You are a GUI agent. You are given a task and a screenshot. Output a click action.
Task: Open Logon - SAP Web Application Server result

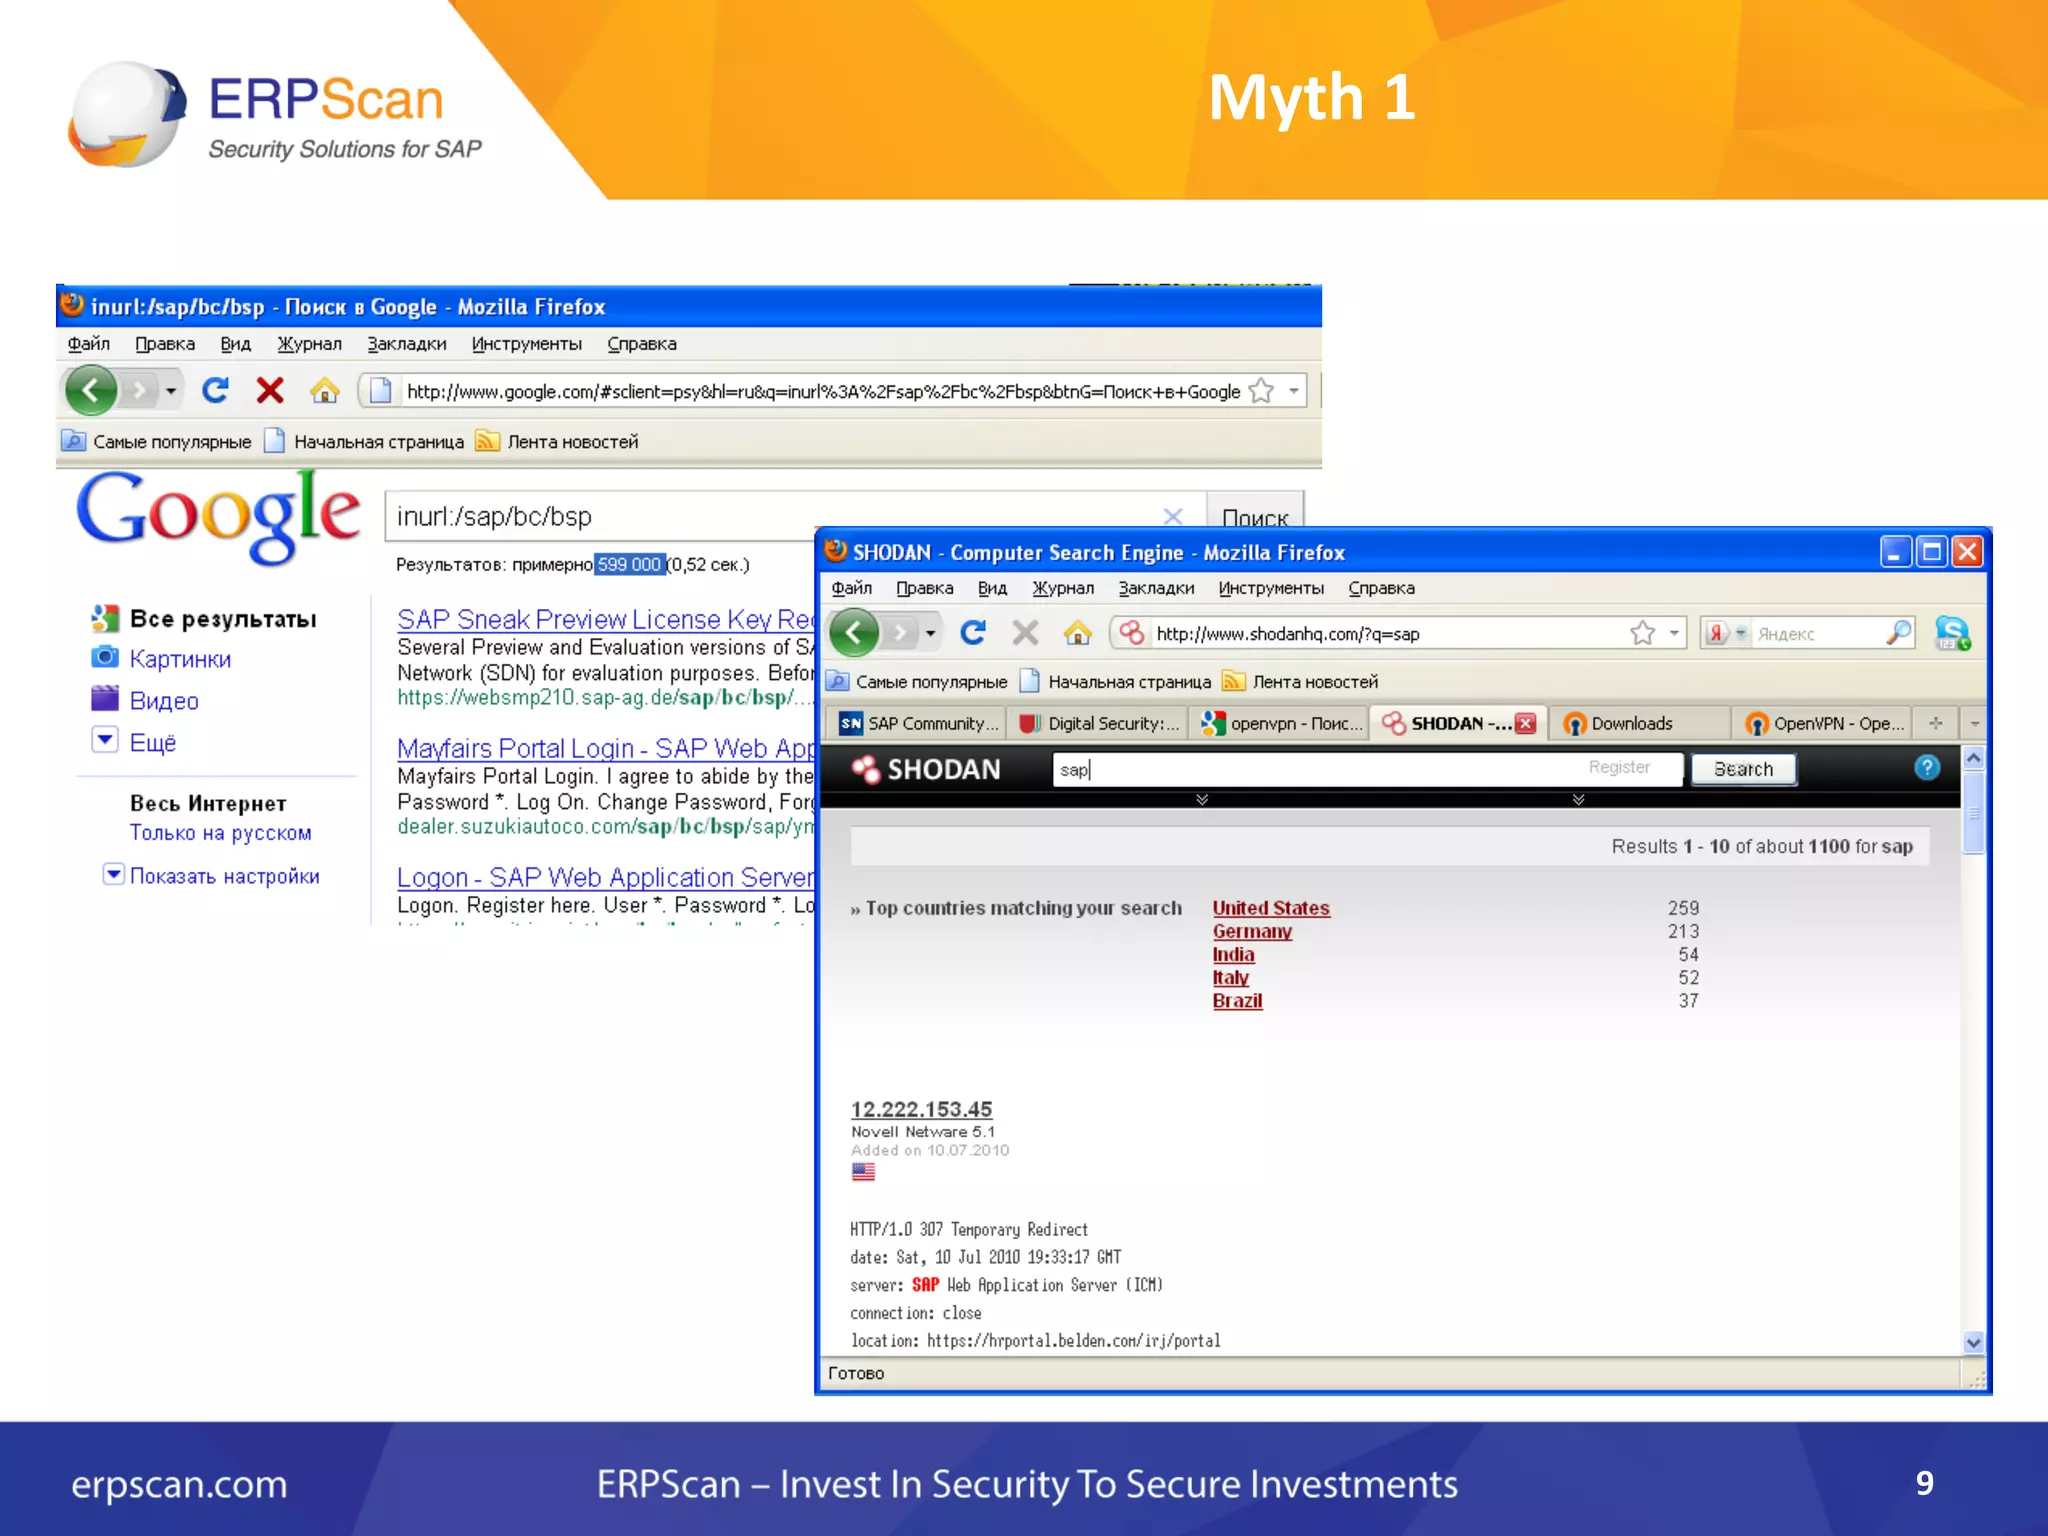[x=606, y=877]
